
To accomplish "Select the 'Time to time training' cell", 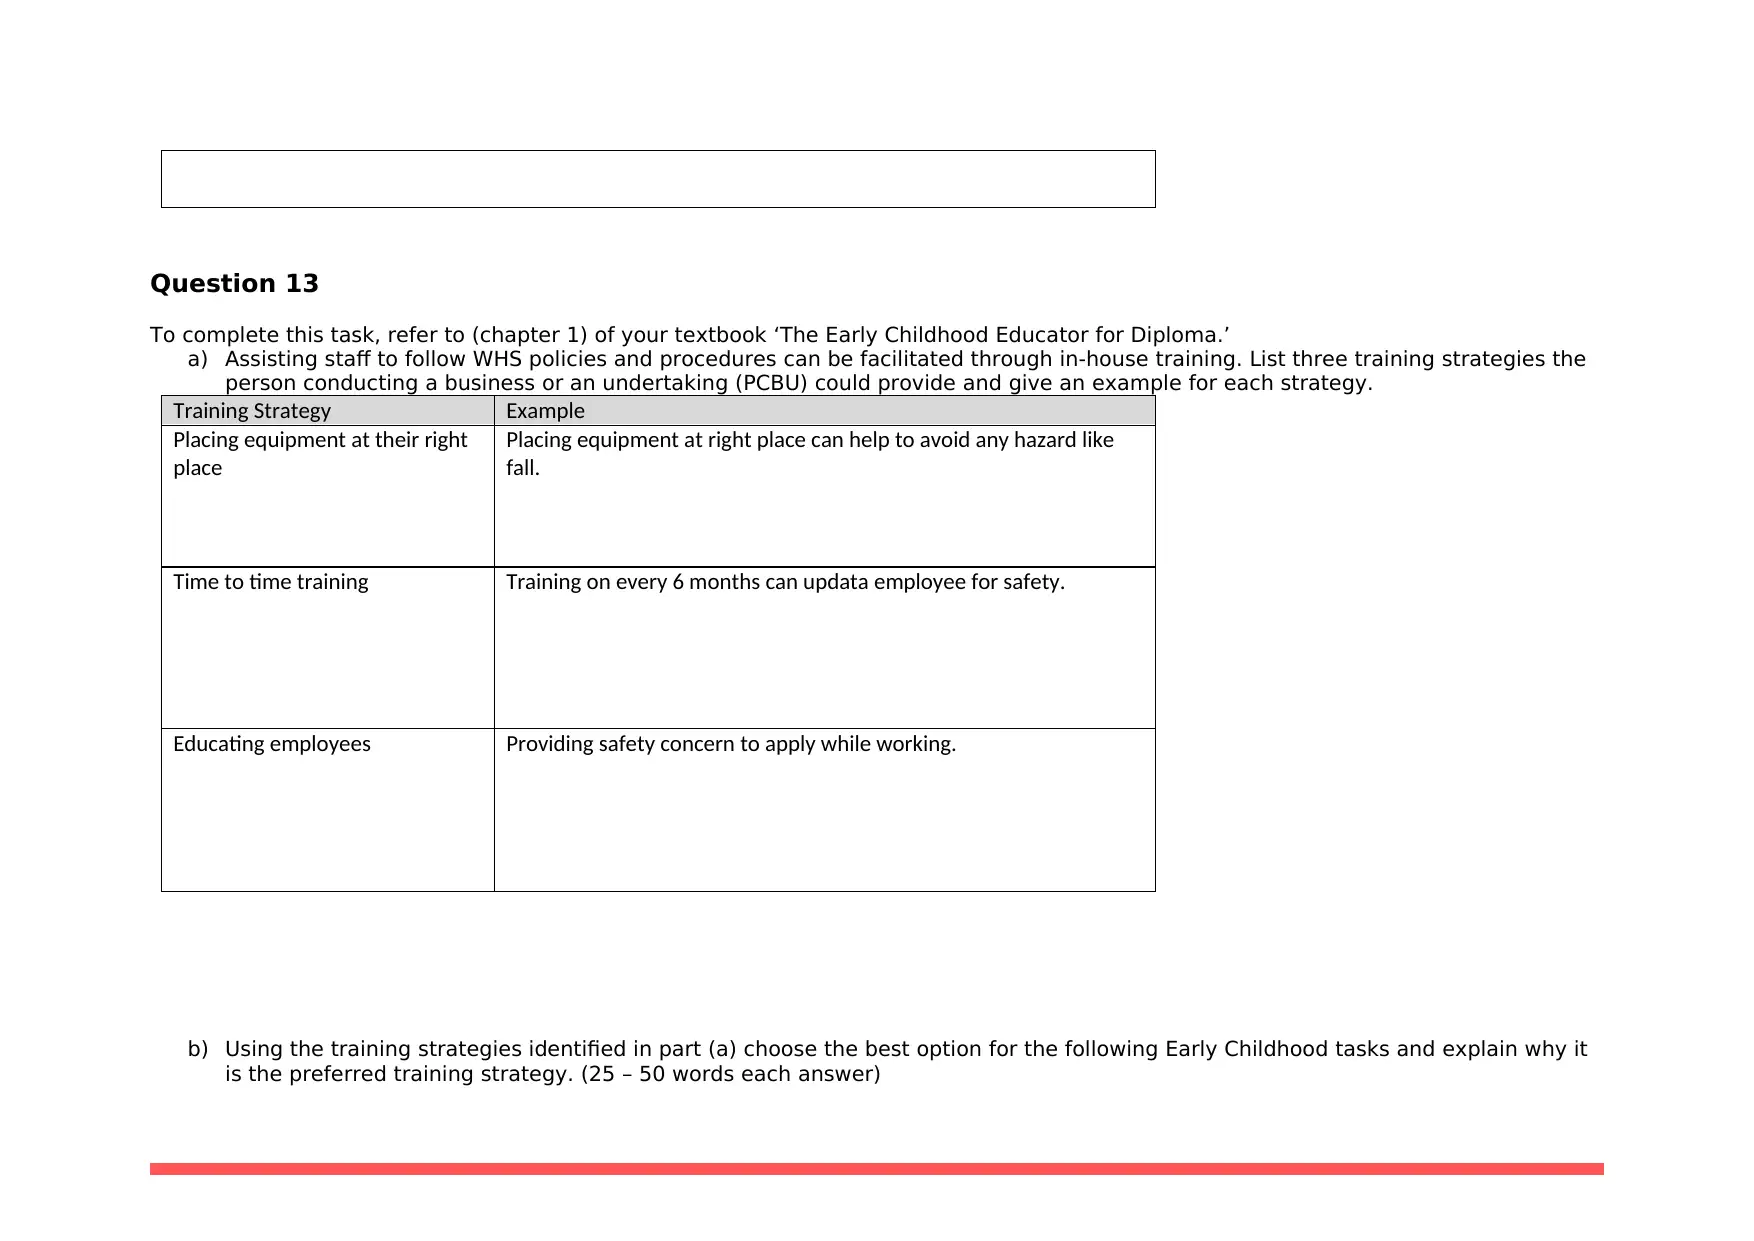I will tap(328, 648).
